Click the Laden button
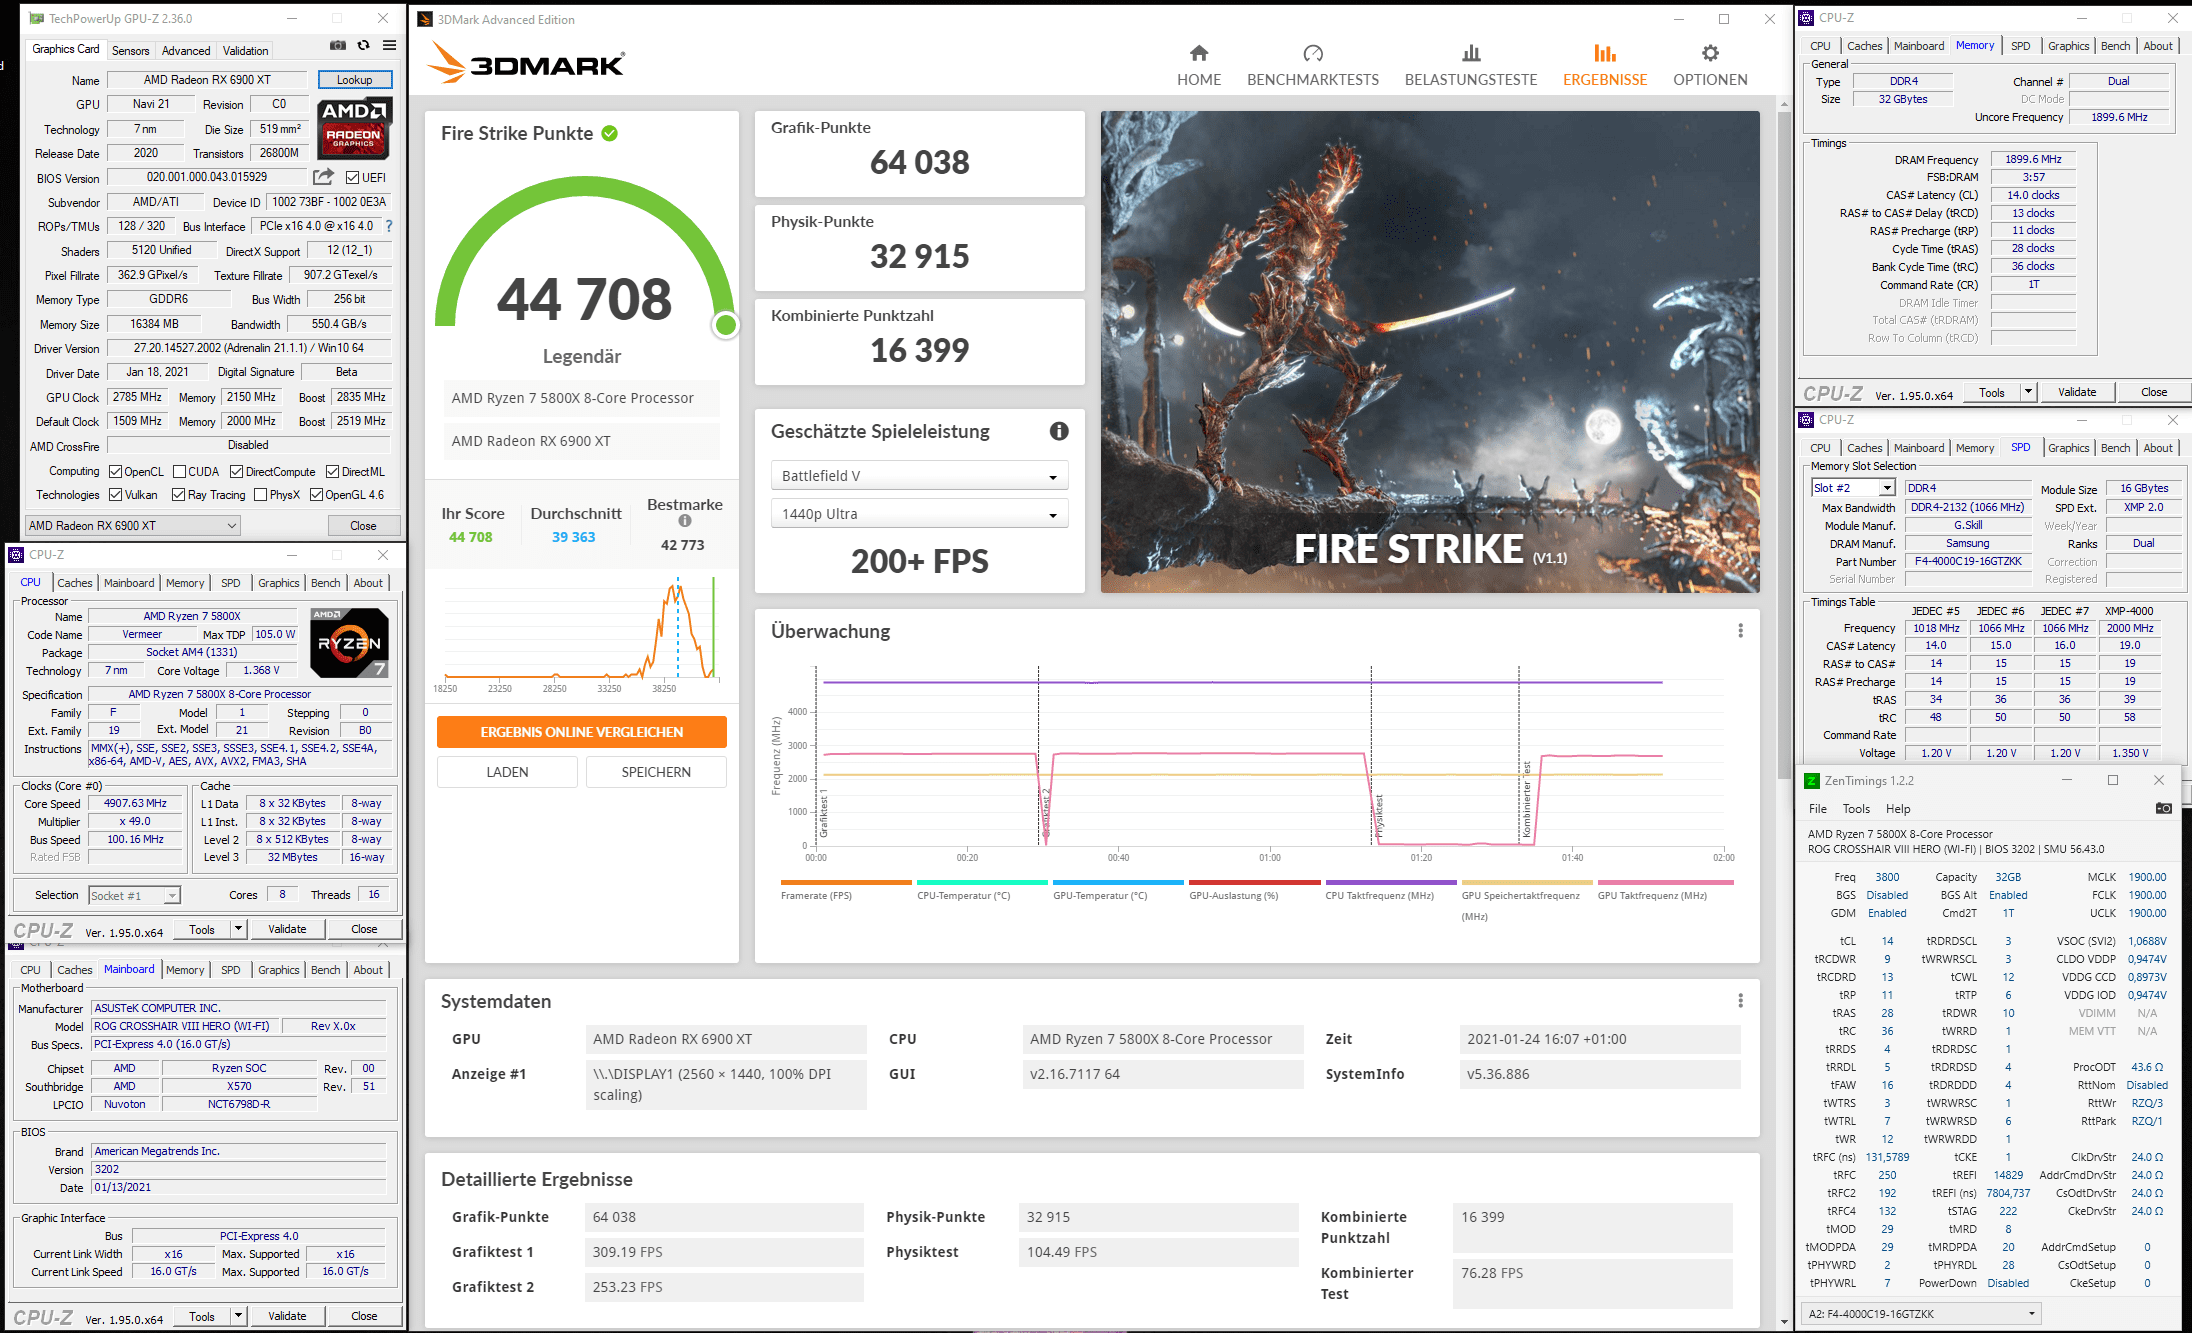The height and width of the screenshot is (1333, 2192). point(507,772)
